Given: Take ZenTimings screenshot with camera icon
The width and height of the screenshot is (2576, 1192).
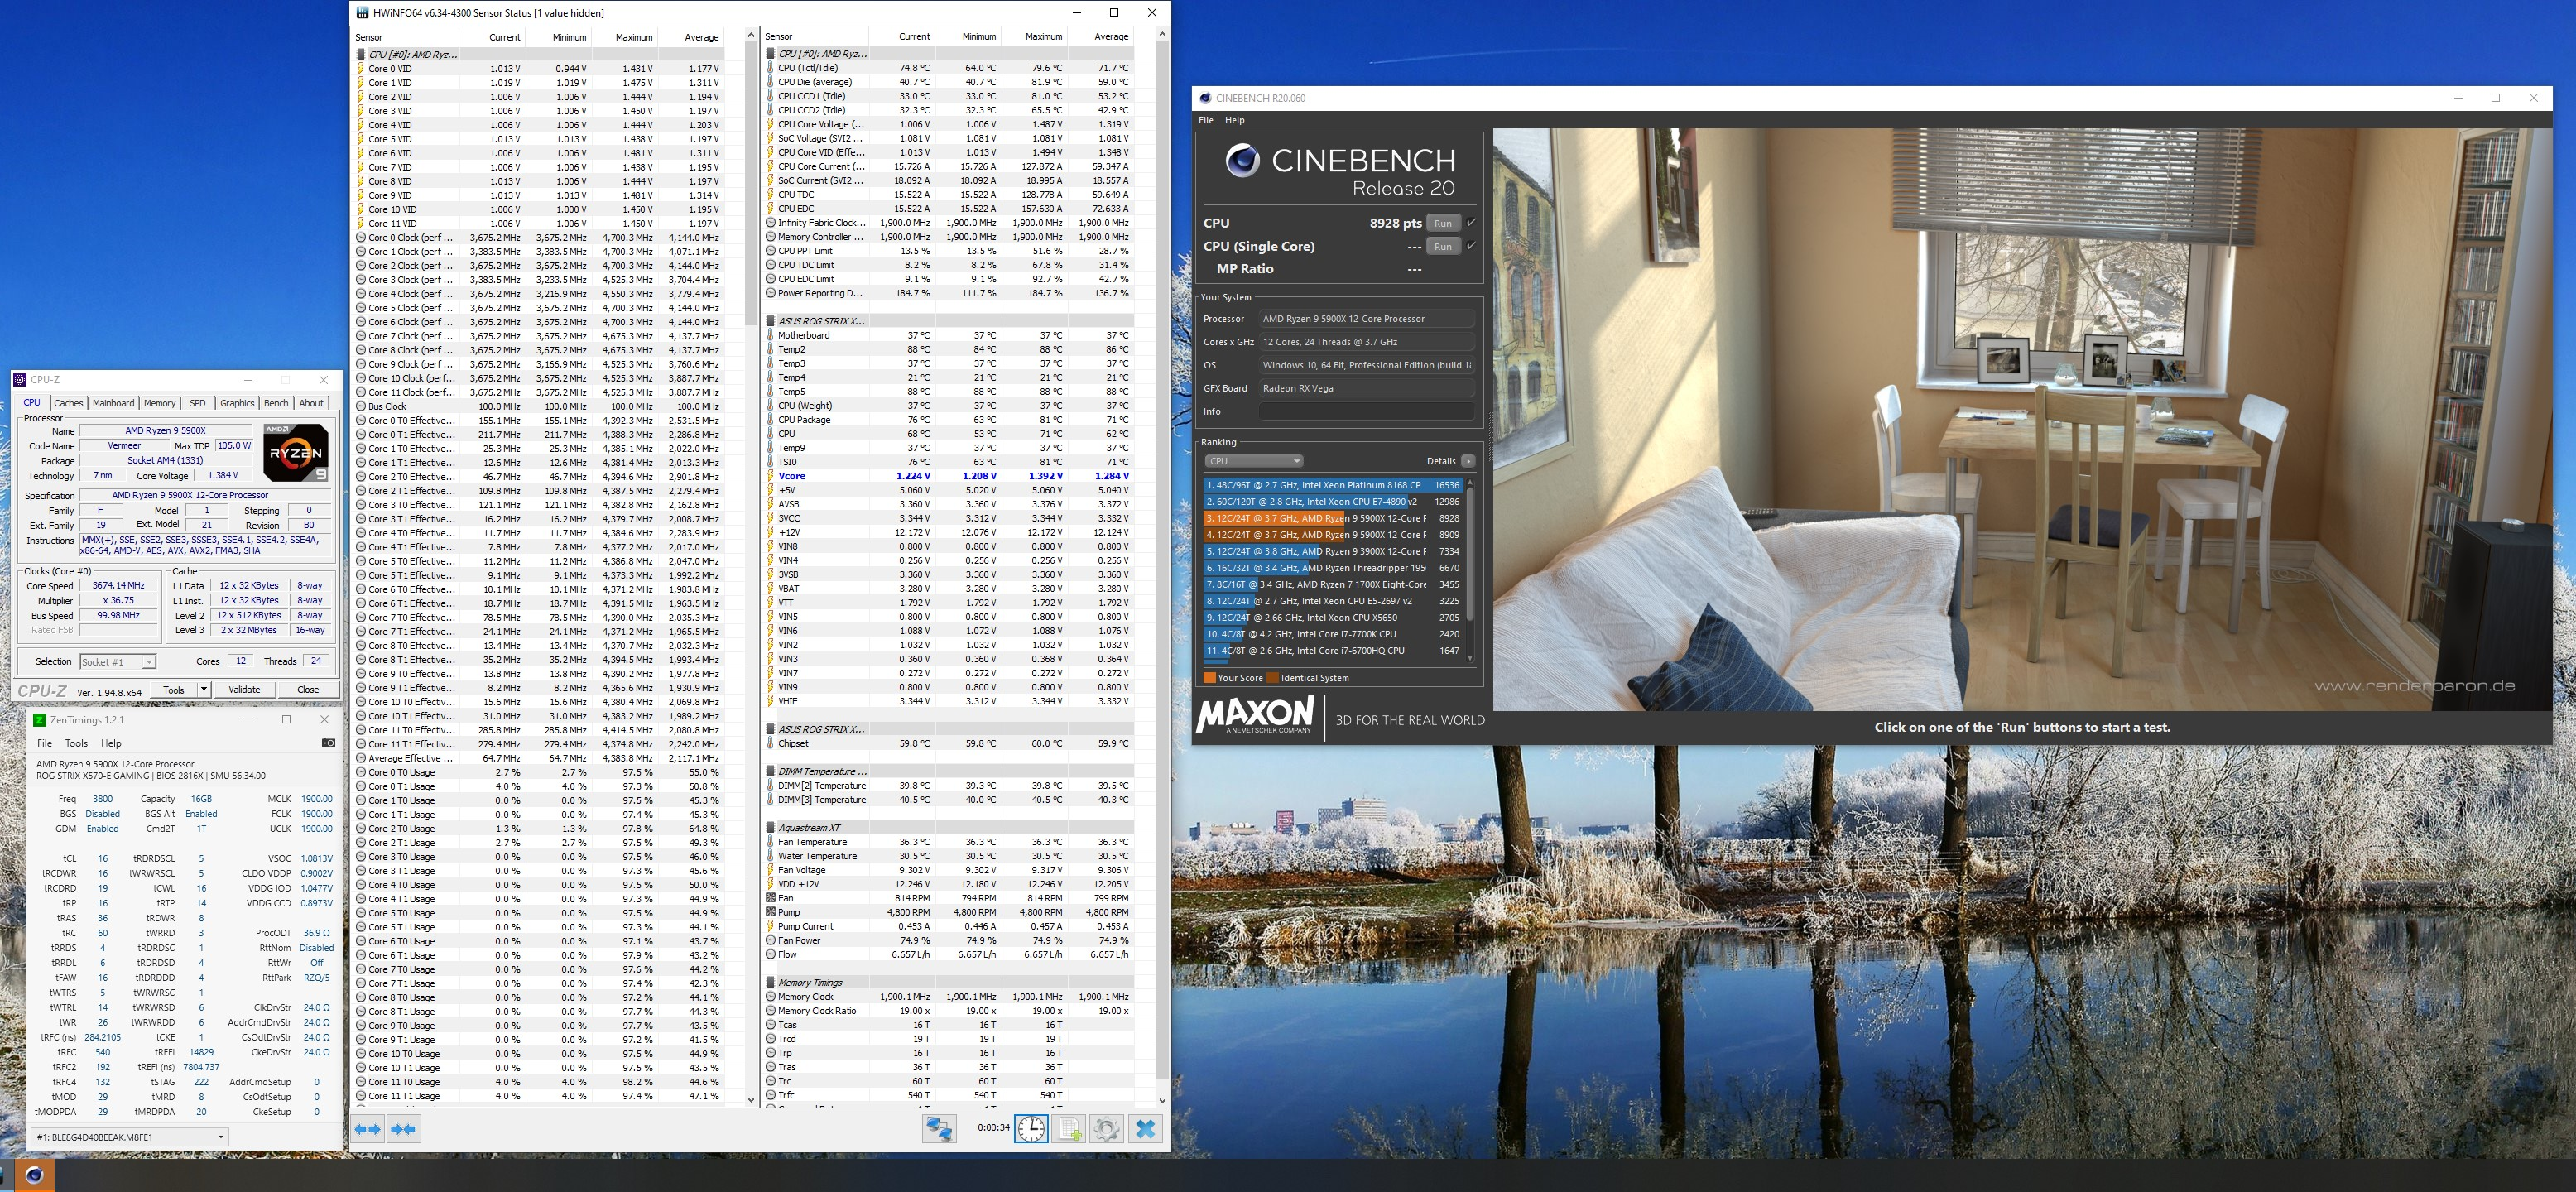Looking at the screenshot, I should point(328,743).
